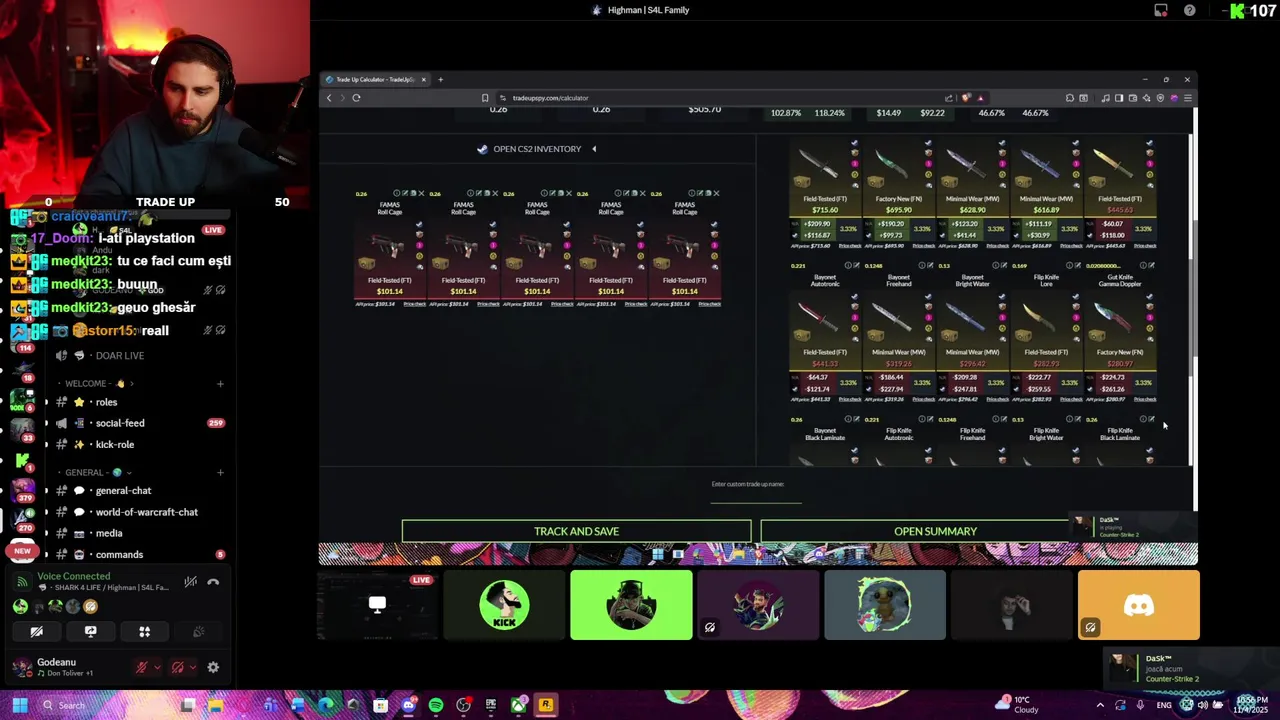1280x720 pixels.
Task: Open Rockstar Games Launcher from taskbar
Action: pyautogui.click(x=546, y=705)
